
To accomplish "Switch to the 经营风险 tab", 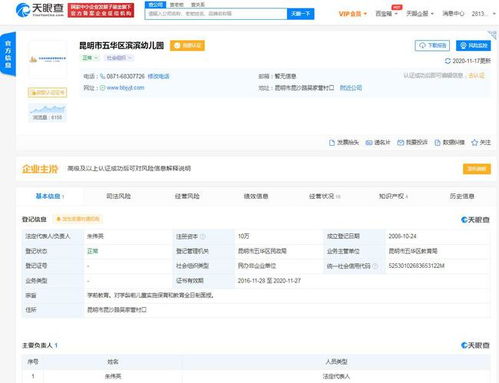I will [187, 196].
